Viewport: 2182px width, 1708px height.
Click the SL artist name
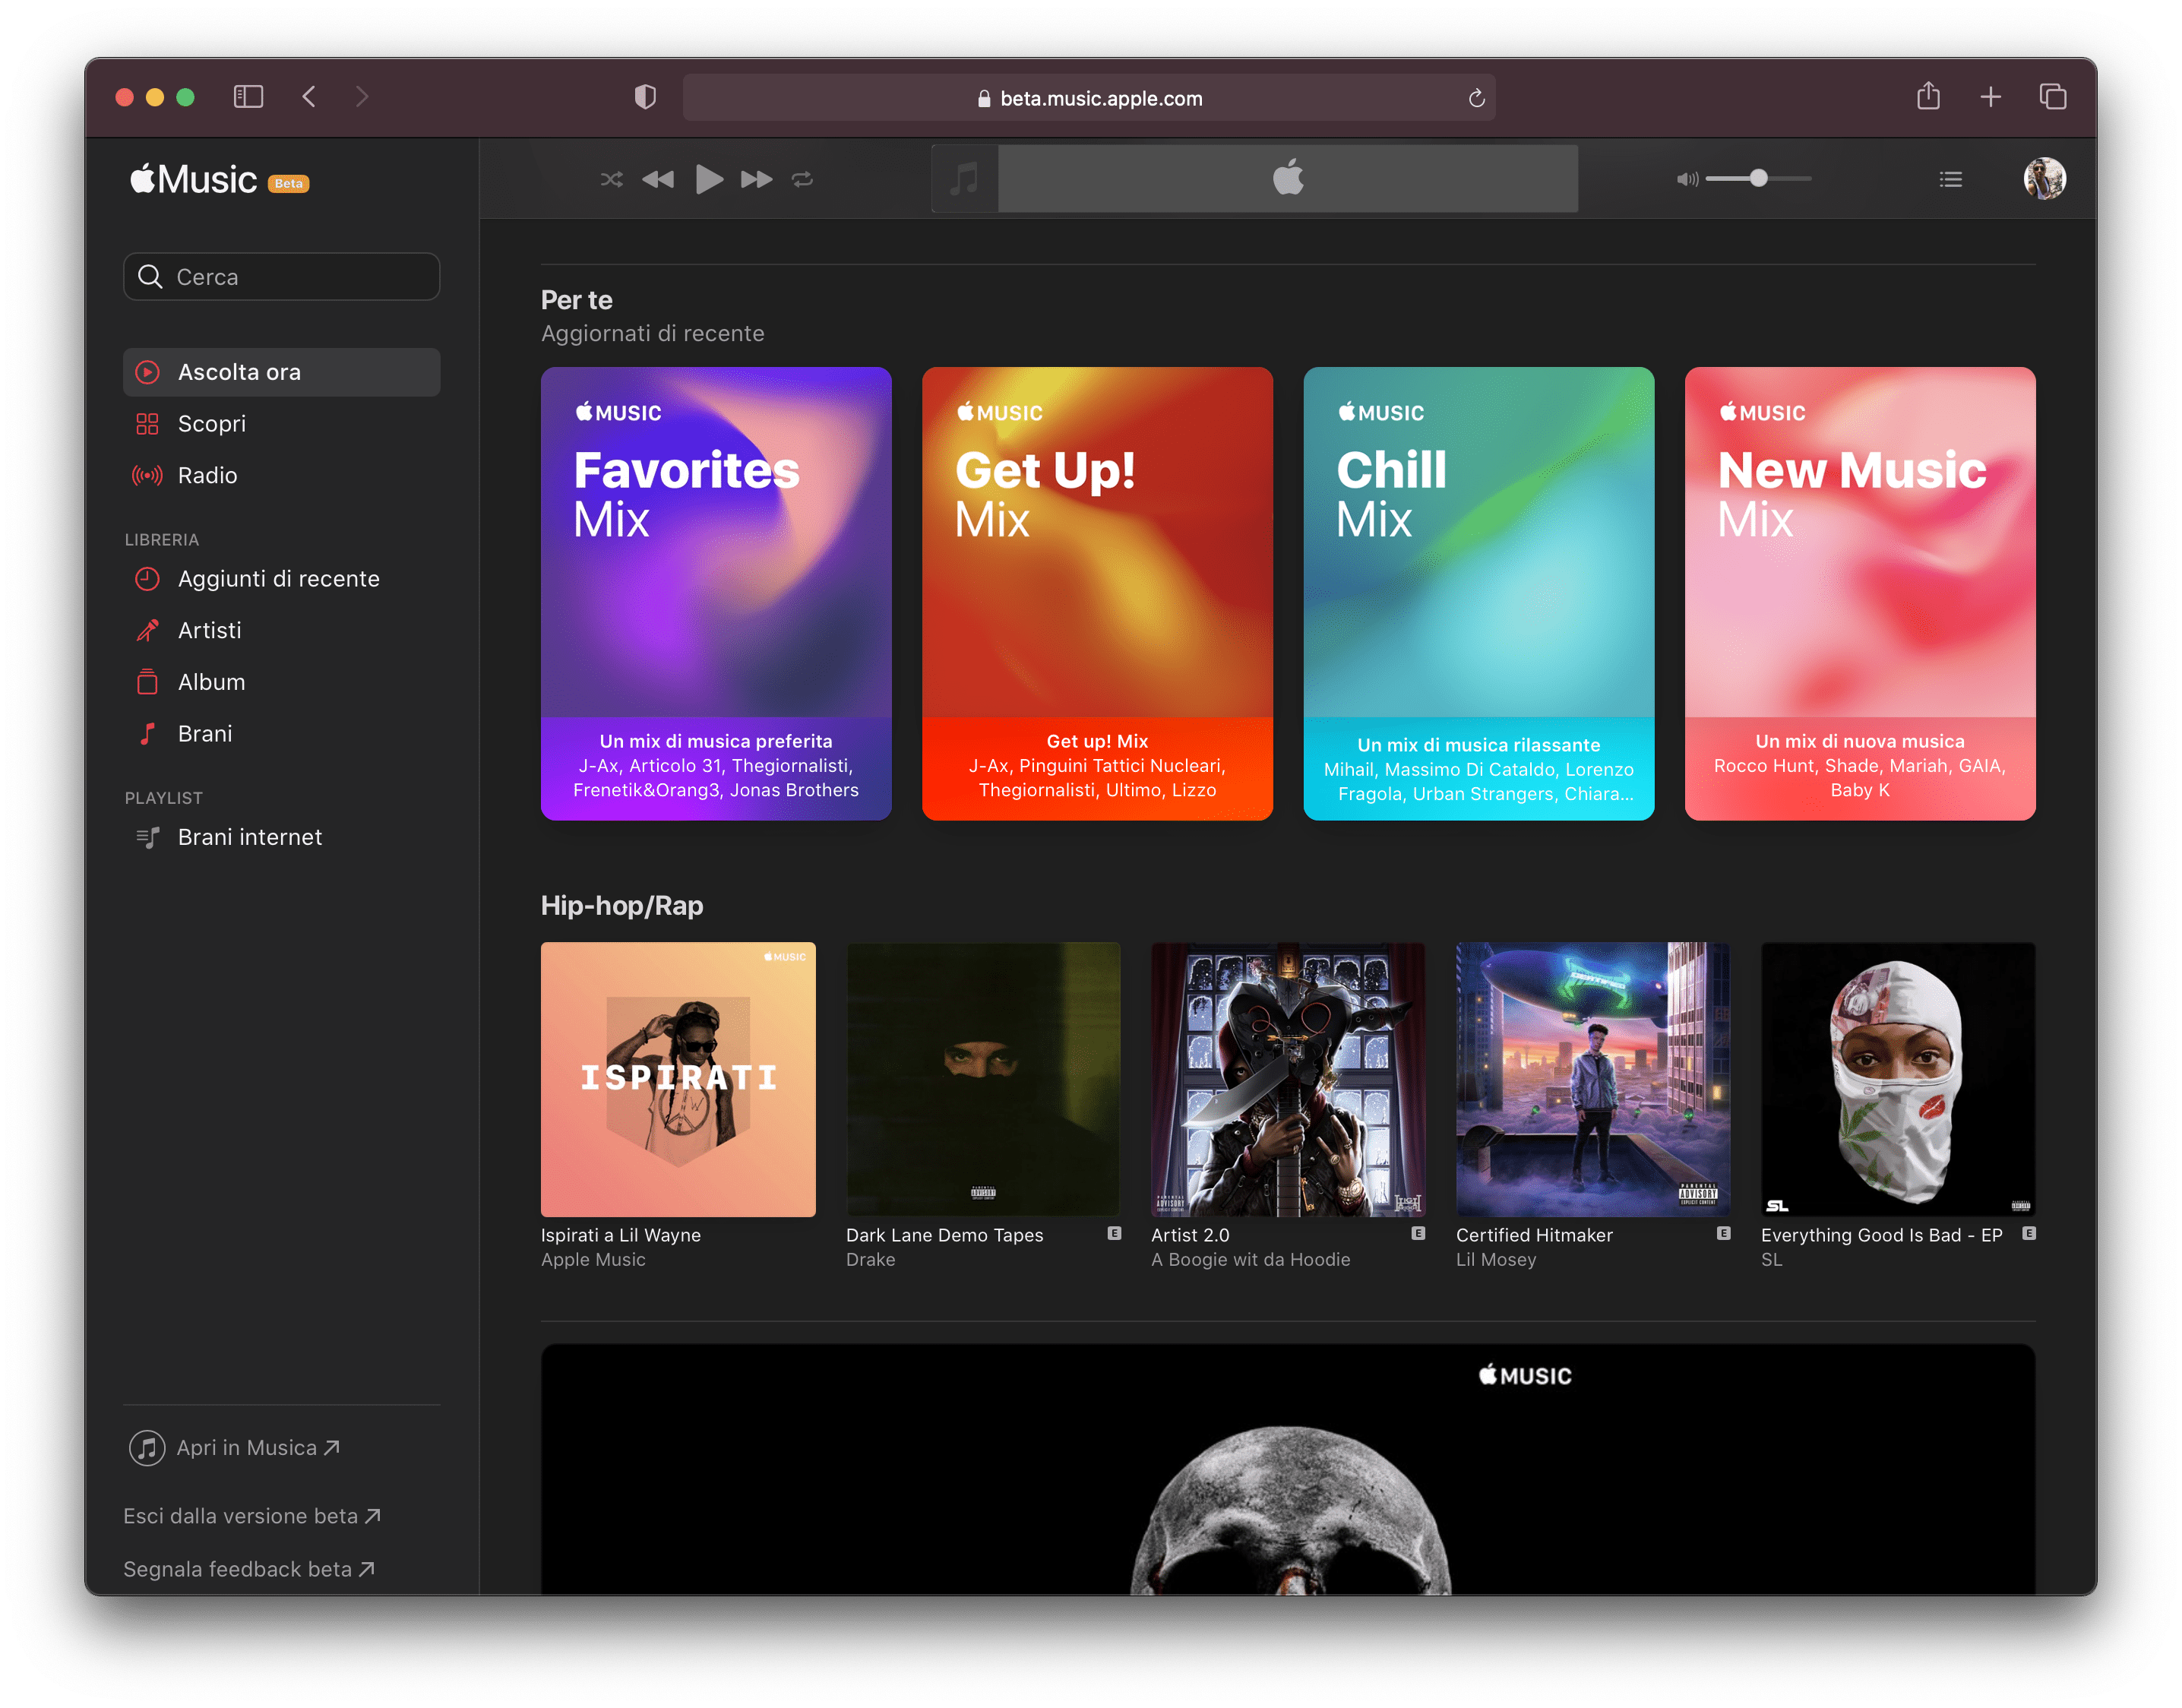1771,1259
